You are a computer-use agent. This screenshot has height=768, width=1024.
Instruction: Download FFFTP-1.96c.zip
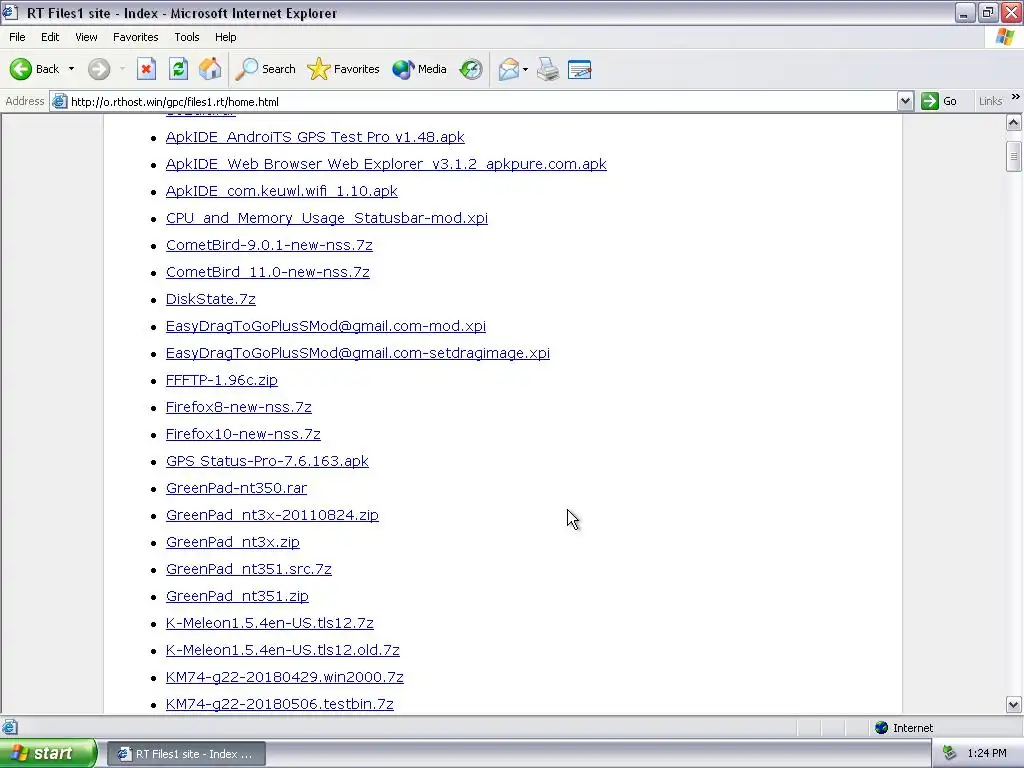221,380
